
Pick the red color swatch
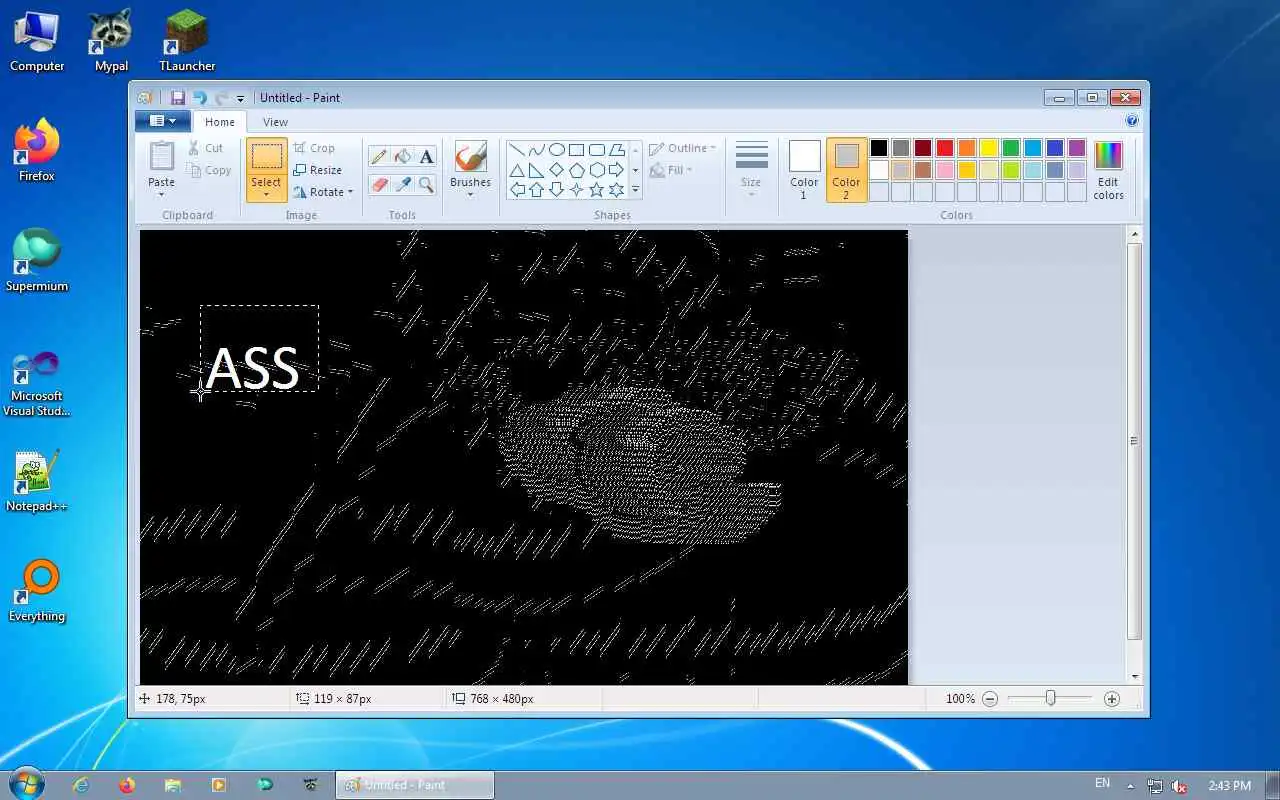tap(944, 148)
